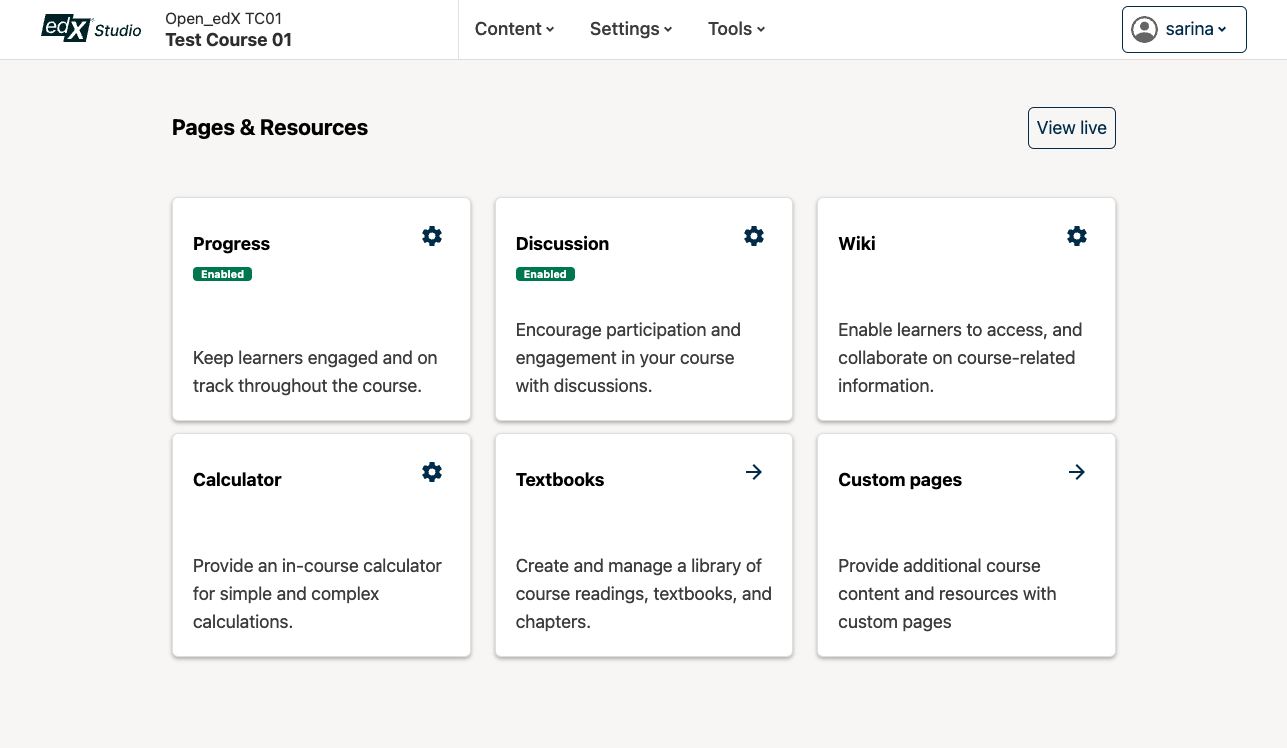Viewport: 1287px width, 748px height.
Task: Open Progress settings gear icon
Action: (x=432, y=236)
